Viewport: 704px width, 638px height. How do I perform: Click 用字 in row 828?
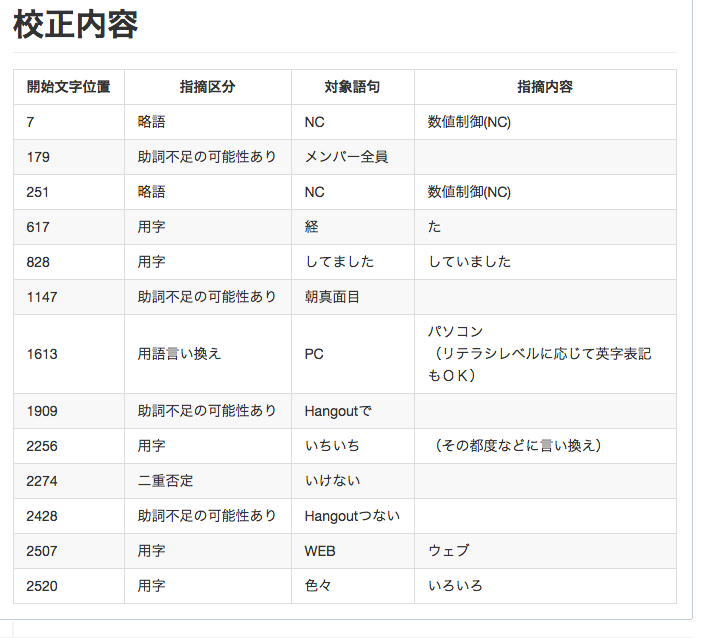[152, 262]
